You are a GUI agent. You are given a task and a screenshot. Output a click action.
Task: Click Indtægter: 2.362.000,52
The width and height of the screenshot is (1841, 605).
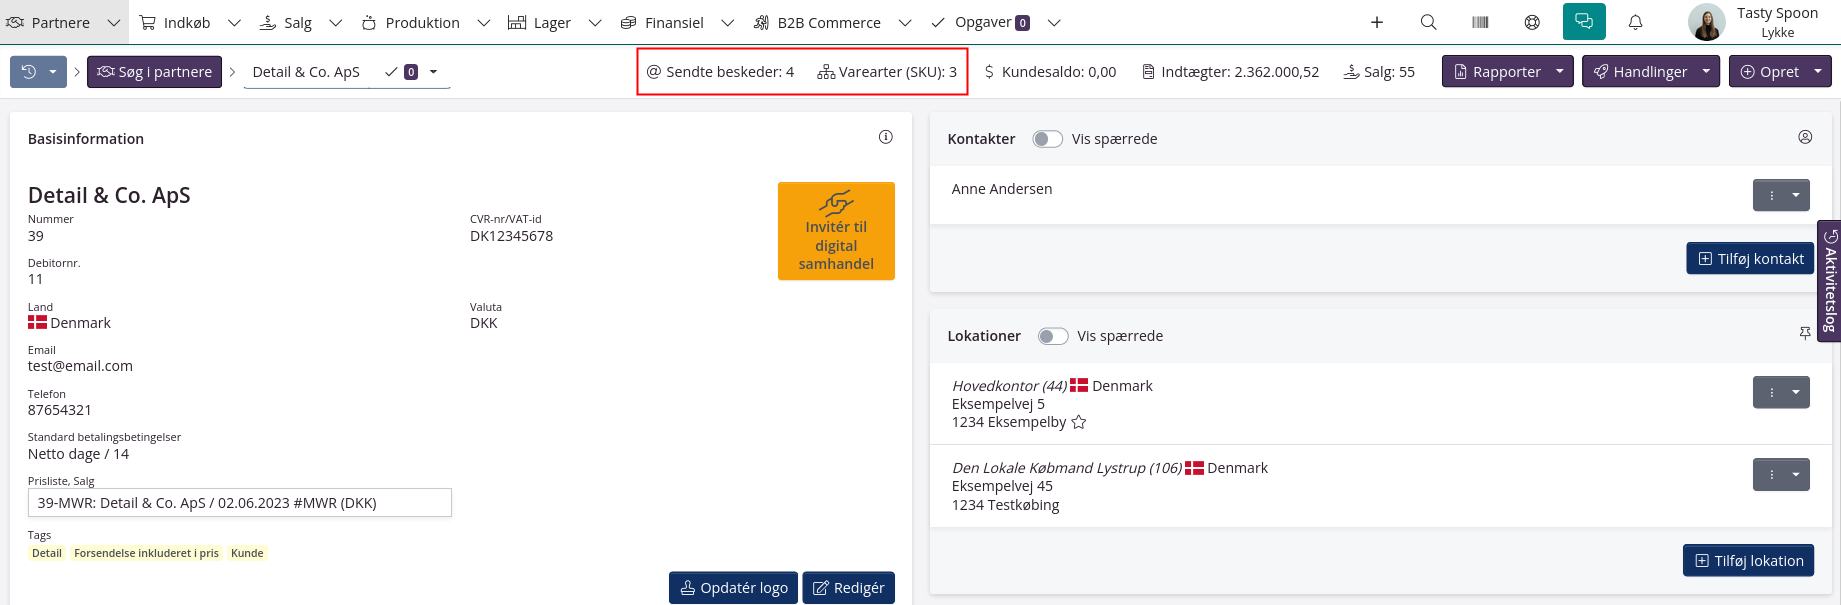tap(1231, 72)
